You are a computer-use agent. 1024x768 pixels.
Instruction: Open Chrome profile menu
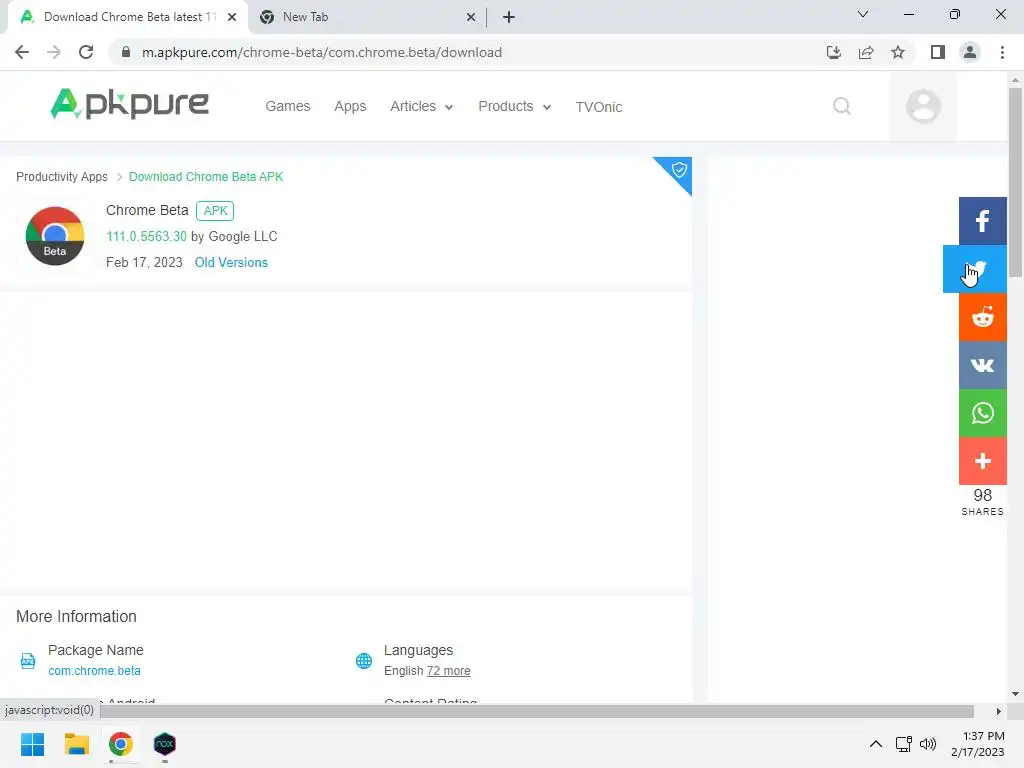(970, 52)
